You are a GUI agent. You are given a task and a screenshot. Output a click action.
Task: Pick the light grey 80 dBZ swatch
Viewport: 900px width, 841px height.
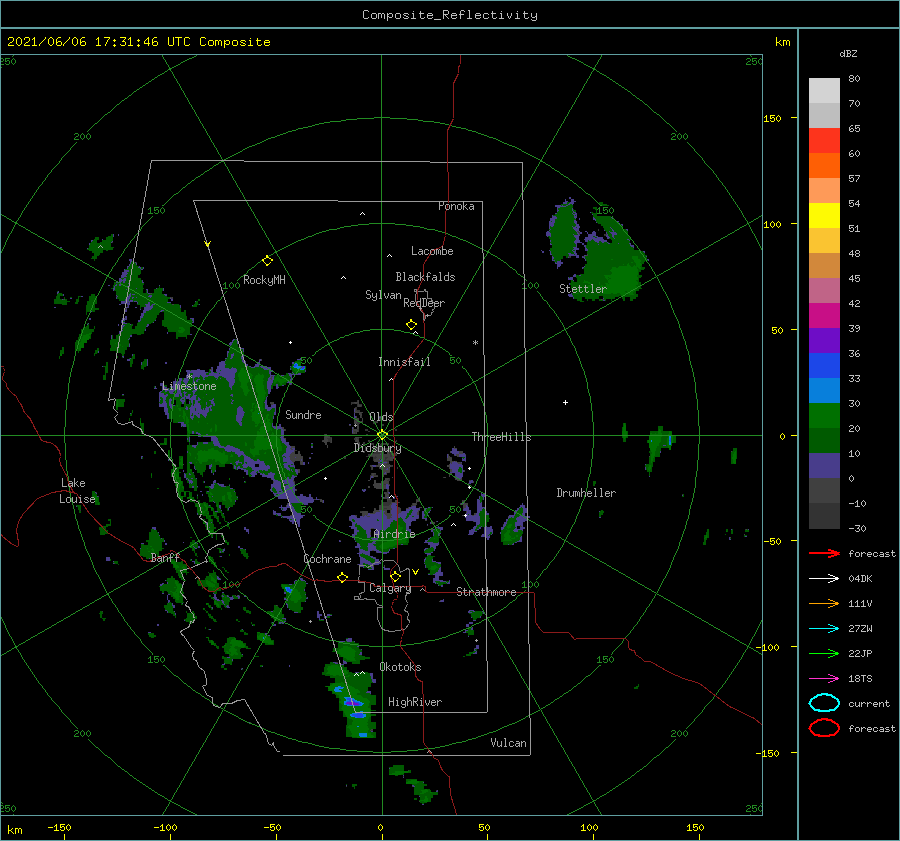824,91
